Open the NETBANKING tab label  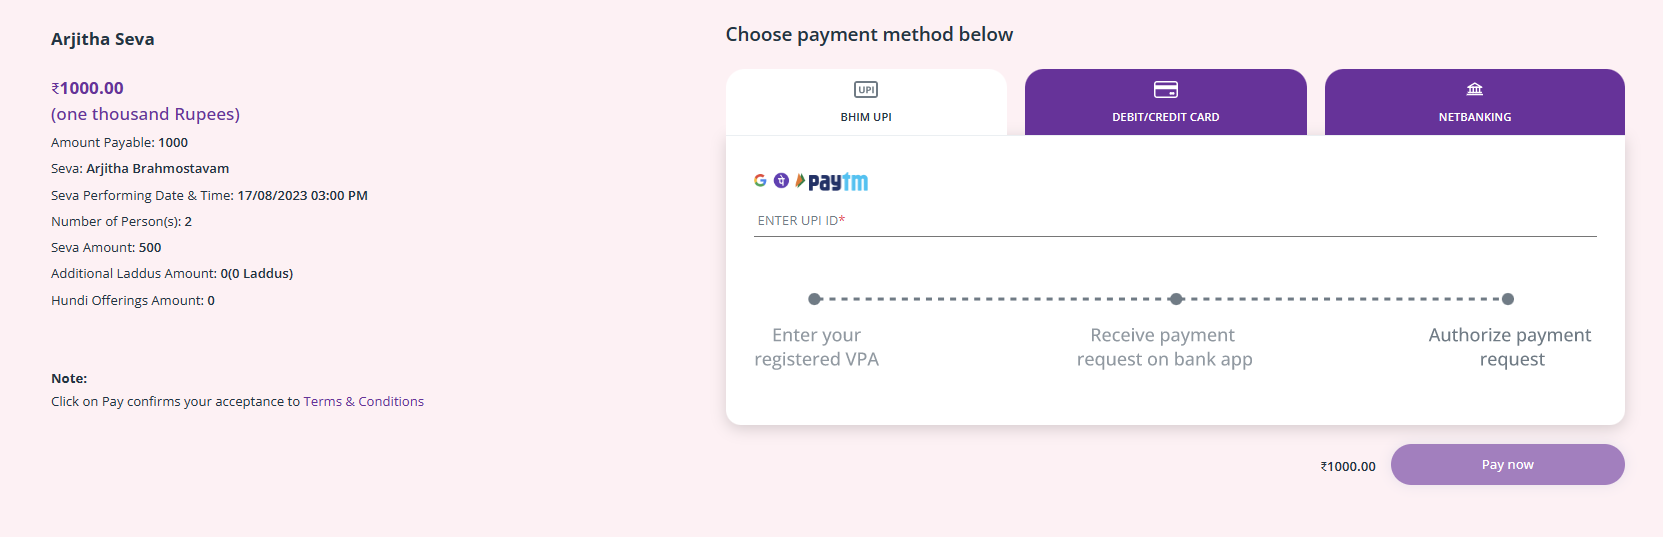(1475, 117)
